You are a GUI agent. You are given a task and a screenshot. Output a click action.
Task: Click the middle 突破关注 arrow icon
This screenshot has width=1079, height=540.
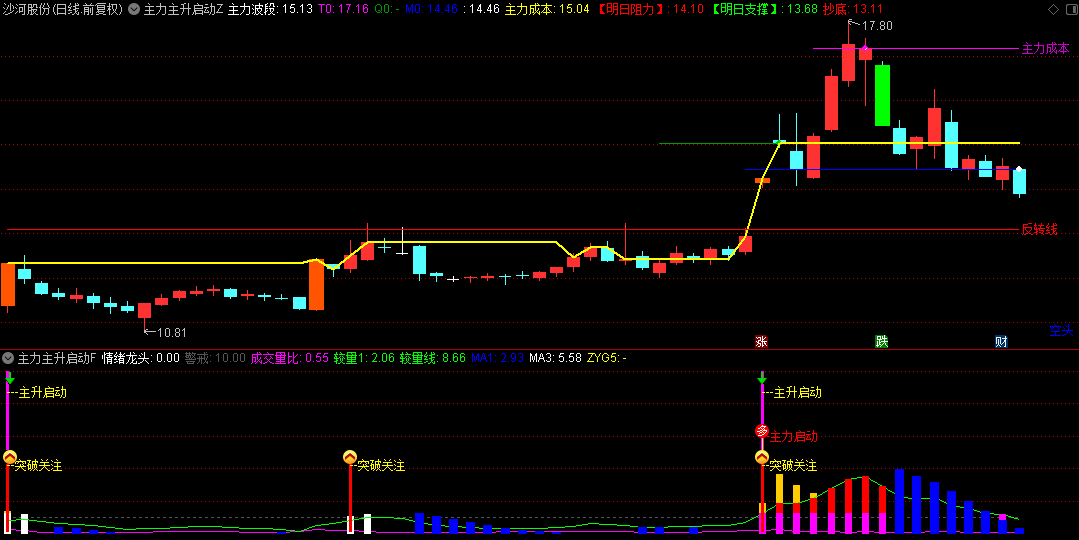click(350, 457)
